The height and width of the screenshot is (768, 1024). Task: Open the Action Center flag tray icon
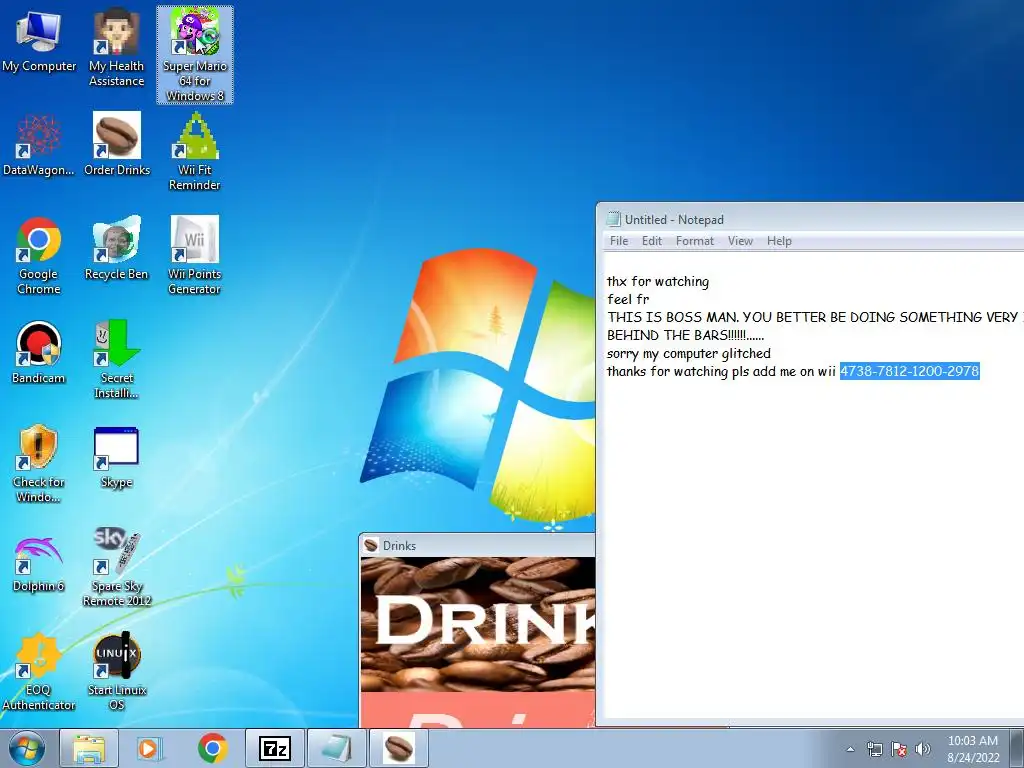click(899, 749)
